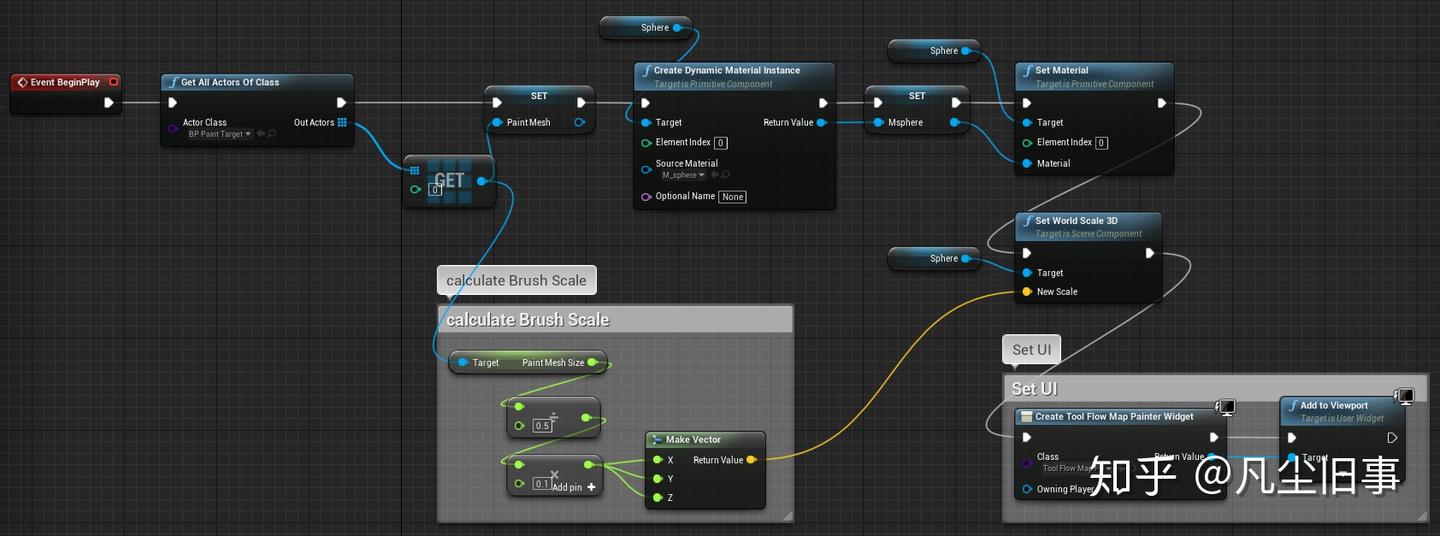
Task: Click the Paint Mesh Size green output pin
Action: pos(593,363)
